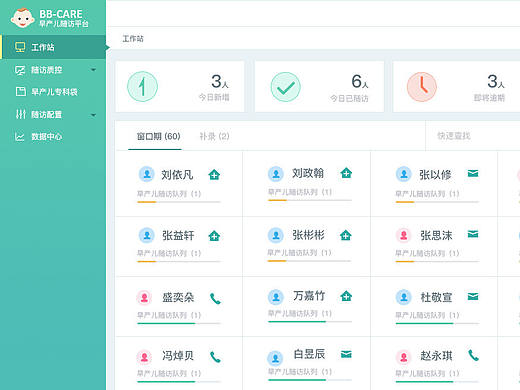Open patient 赵永琪

point(436,356)
